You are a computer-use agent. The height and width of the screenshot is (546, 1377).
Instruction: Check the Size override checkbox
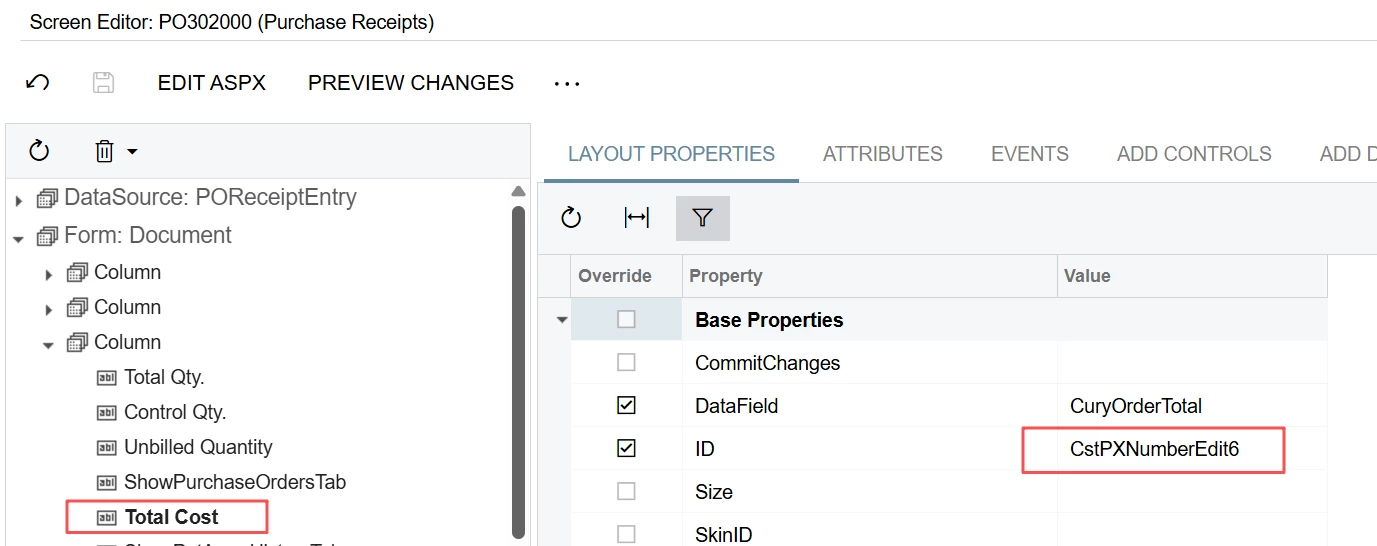point(626,491)
